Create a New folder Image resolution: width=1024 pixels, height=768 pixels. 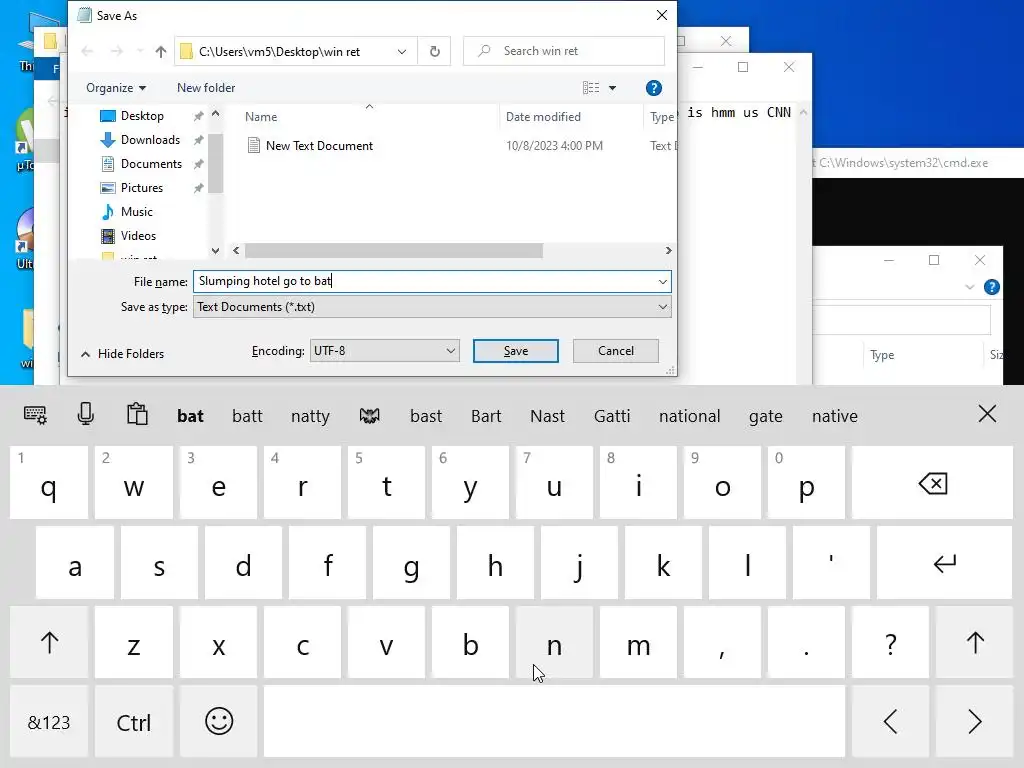206,88
